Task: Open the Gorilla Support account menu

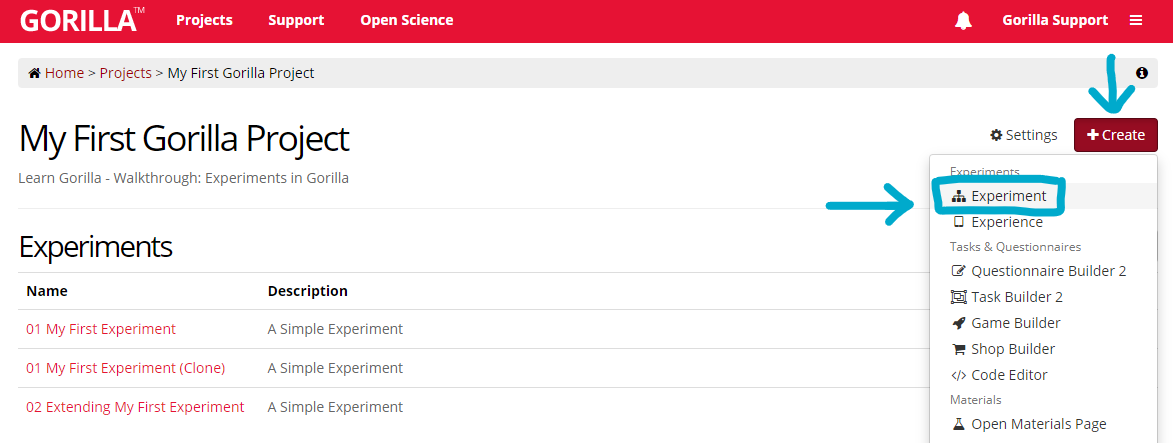Action: pos(1055,20)
